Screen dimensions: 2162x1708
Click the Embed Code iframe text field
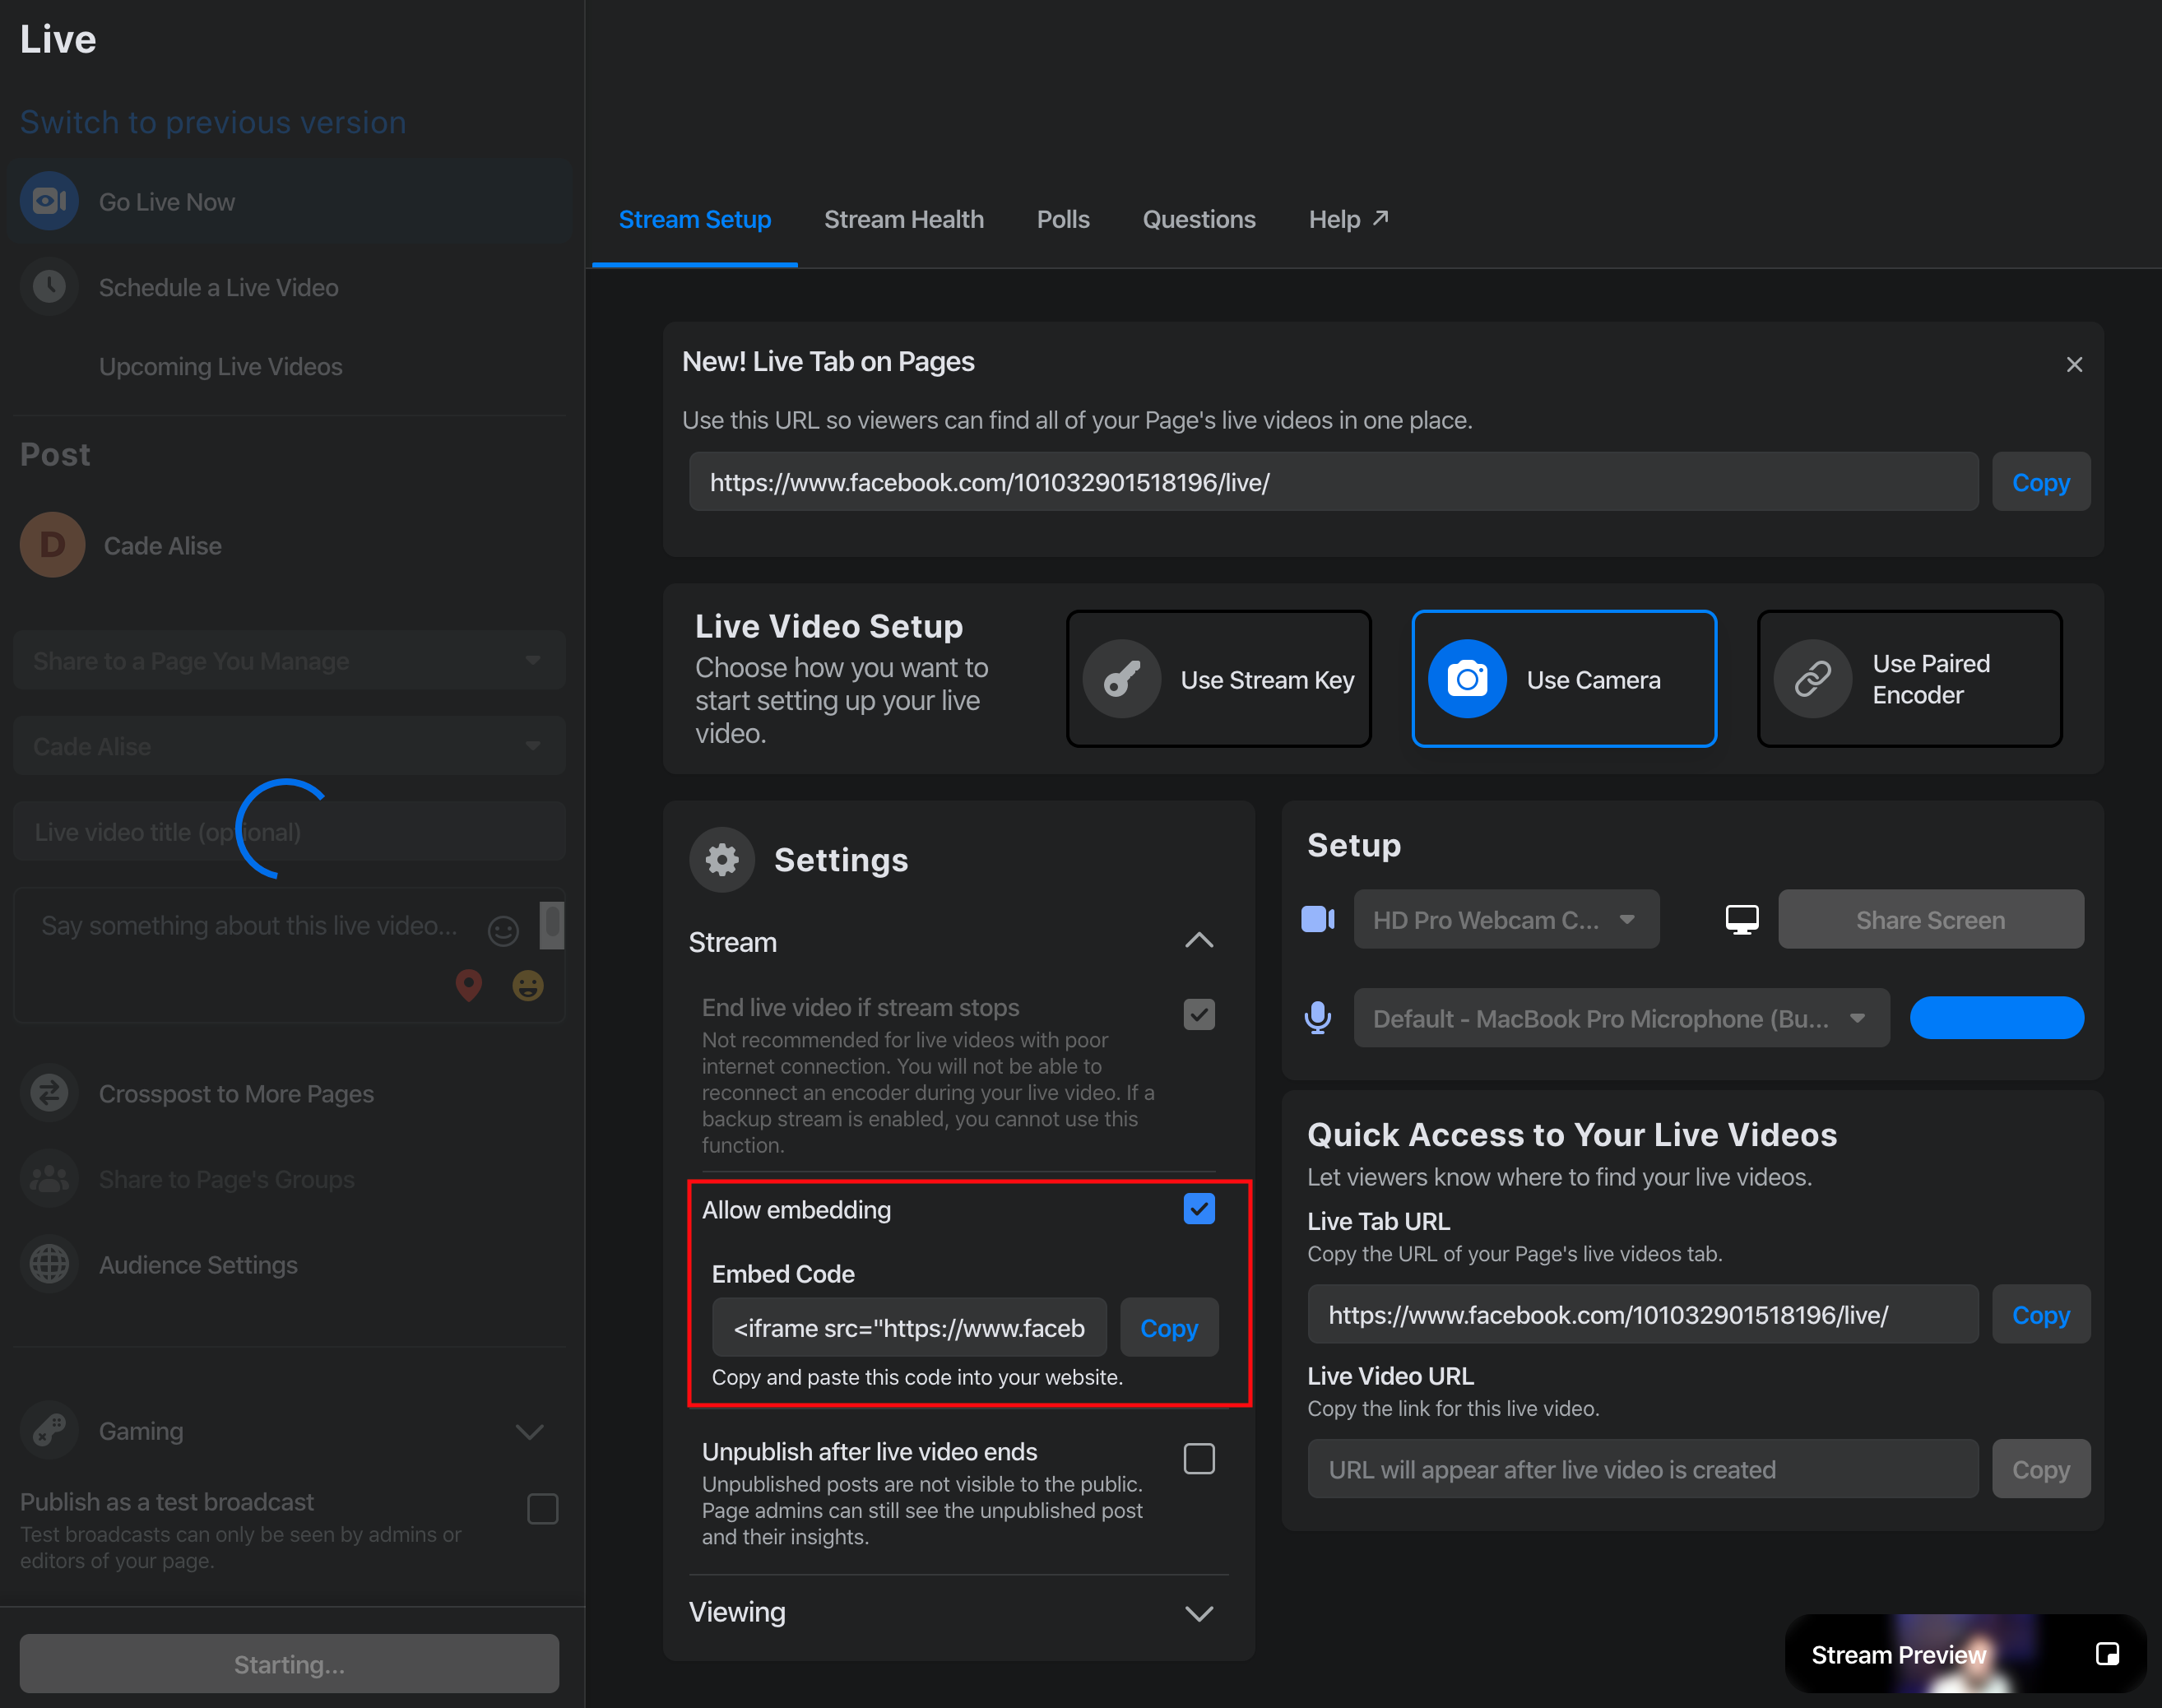909,1327
